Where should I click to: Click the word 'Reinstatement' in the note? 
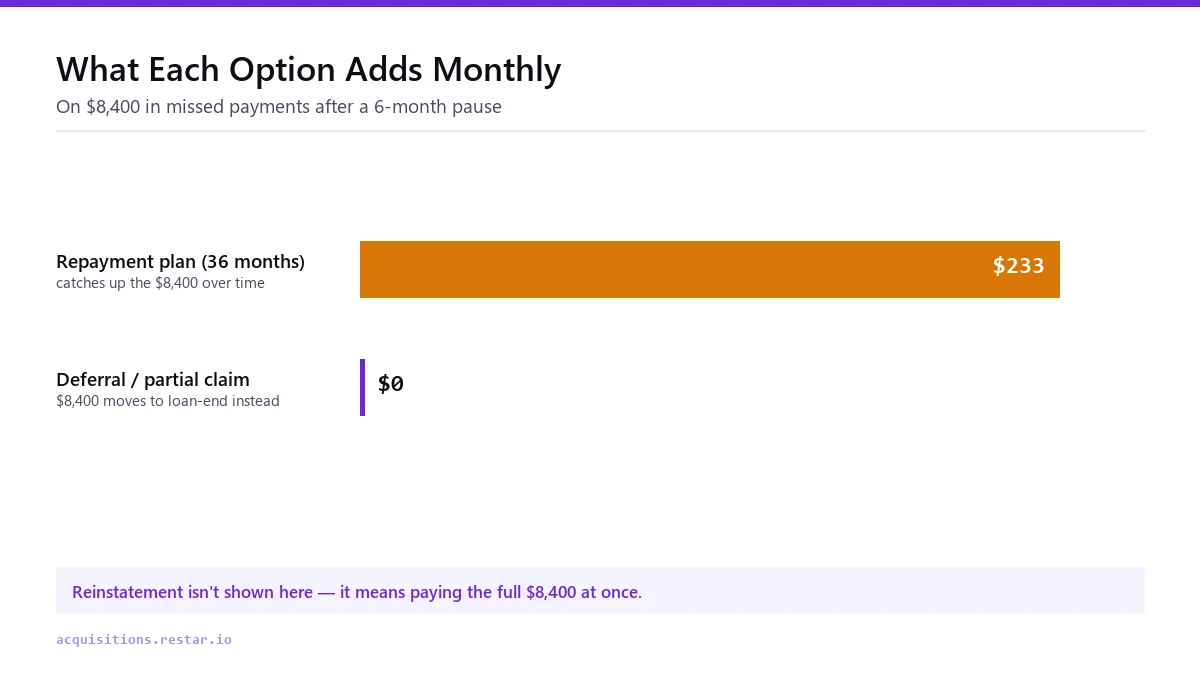pyautogui.click(x=128, y=592)
